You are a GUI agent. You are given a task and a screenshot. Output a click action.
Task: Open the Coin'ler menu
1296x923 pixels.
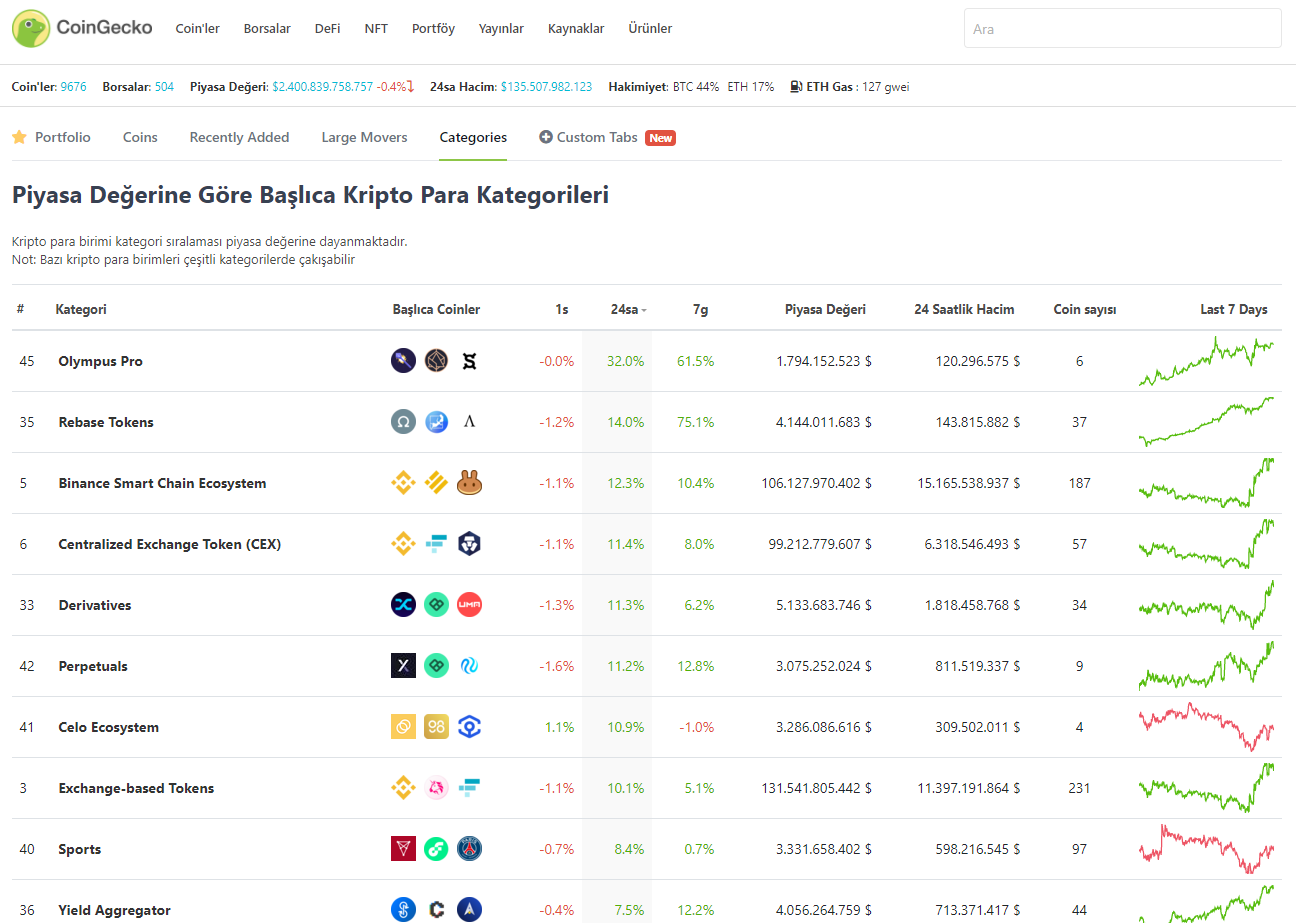click(197, 29)
